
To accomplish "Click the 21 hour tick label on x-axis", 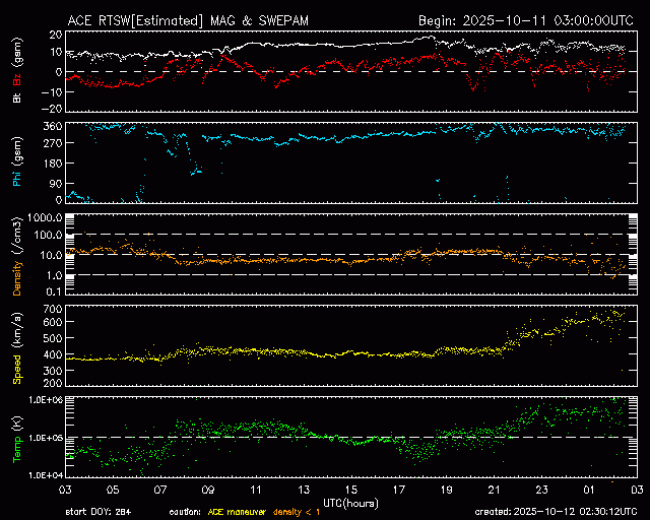I will [x=494, y=491].
